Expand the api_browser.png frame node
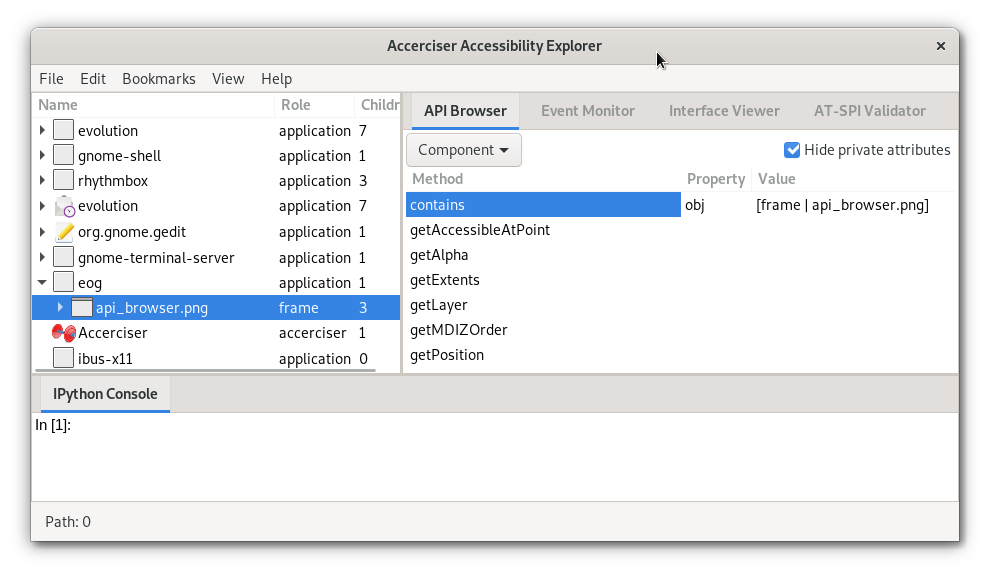994x579 pixels. coord(60,308)
